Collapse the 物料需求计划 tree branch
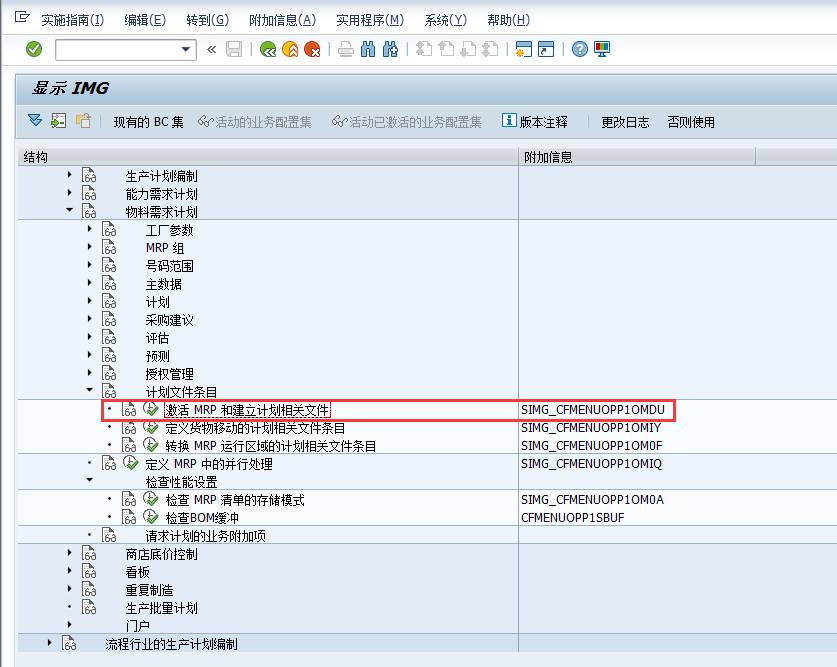Screen dimensions: 837x667 coord(68,210)
